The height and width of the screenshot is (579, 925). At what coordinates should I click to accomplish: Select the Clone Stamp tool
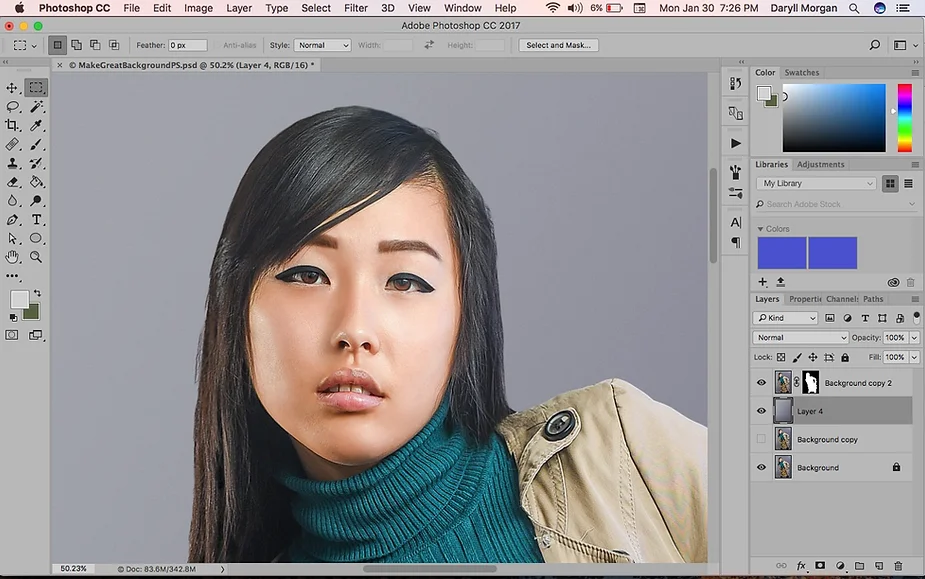[12, 163]
